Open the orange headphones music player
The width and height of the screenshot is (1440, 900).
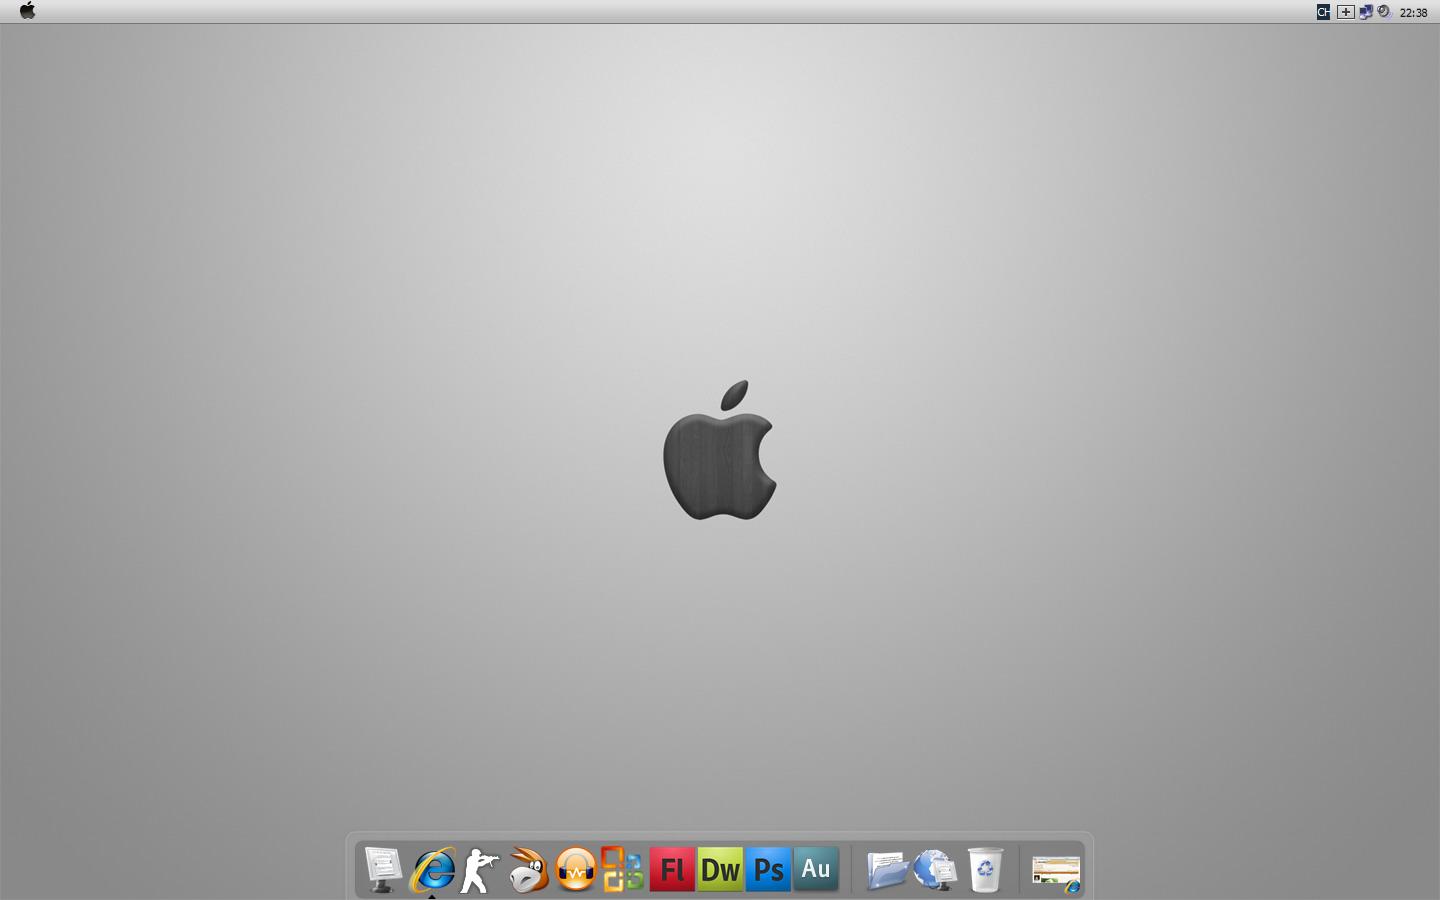click(576, 869)
